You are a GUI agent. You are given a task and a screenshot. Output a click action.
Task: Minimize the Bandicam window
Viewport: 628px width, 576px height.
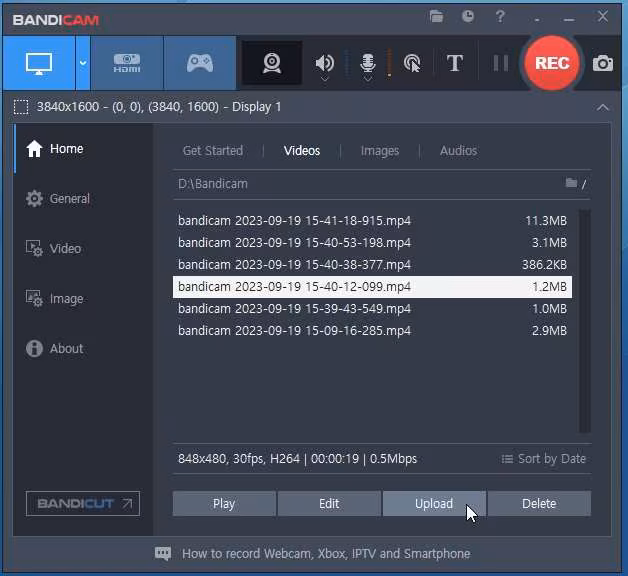click(569, 19)
